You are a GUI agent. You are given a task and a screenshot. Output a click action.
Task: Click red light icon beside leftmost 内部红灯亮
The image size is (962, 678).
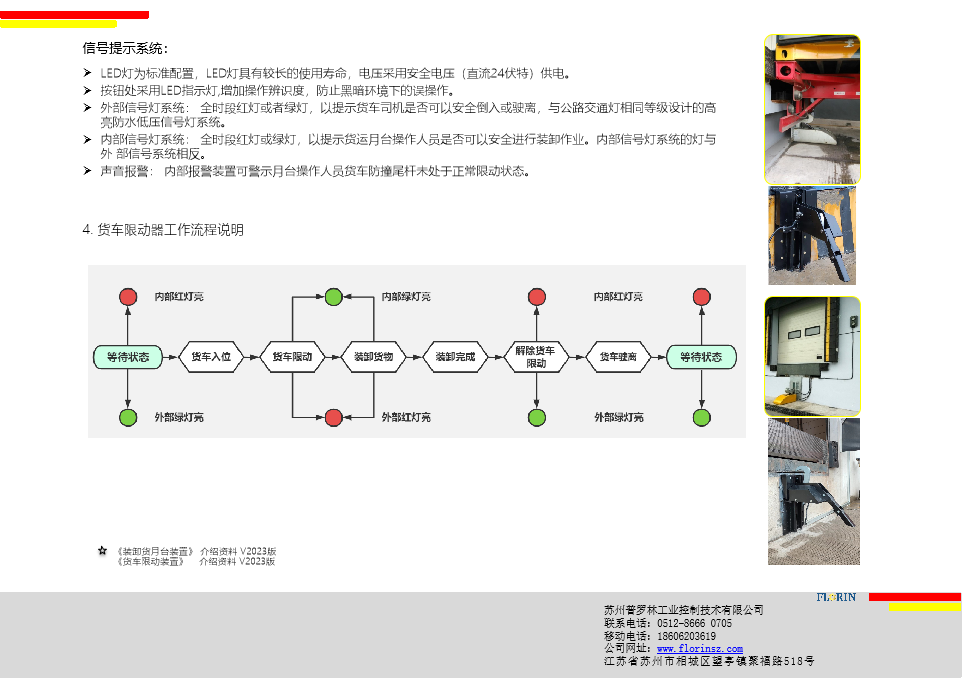tap(128, 297)
